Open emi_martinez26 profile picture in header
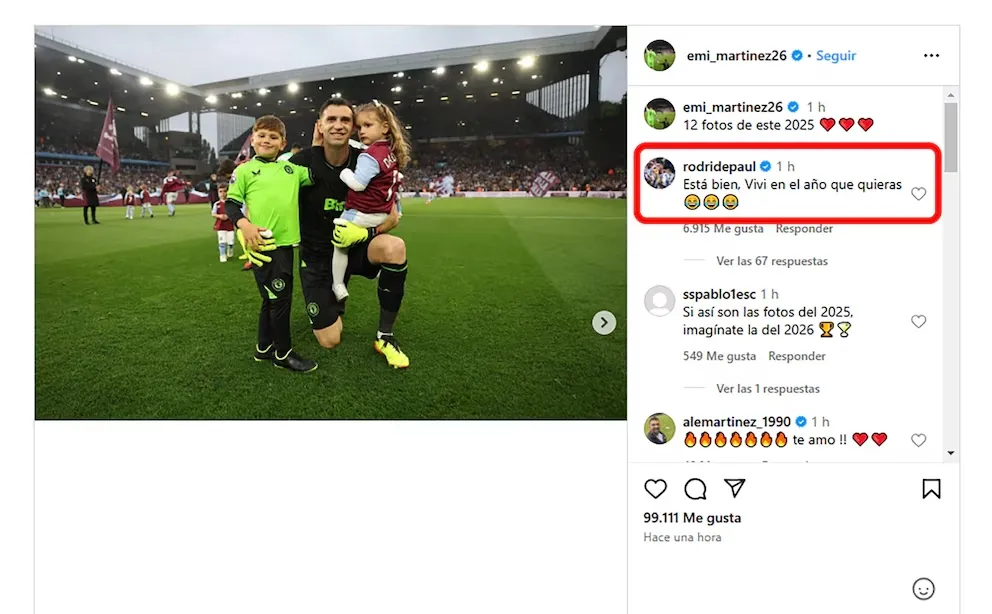This screenshot has width=992, height=614. point(660,56)
